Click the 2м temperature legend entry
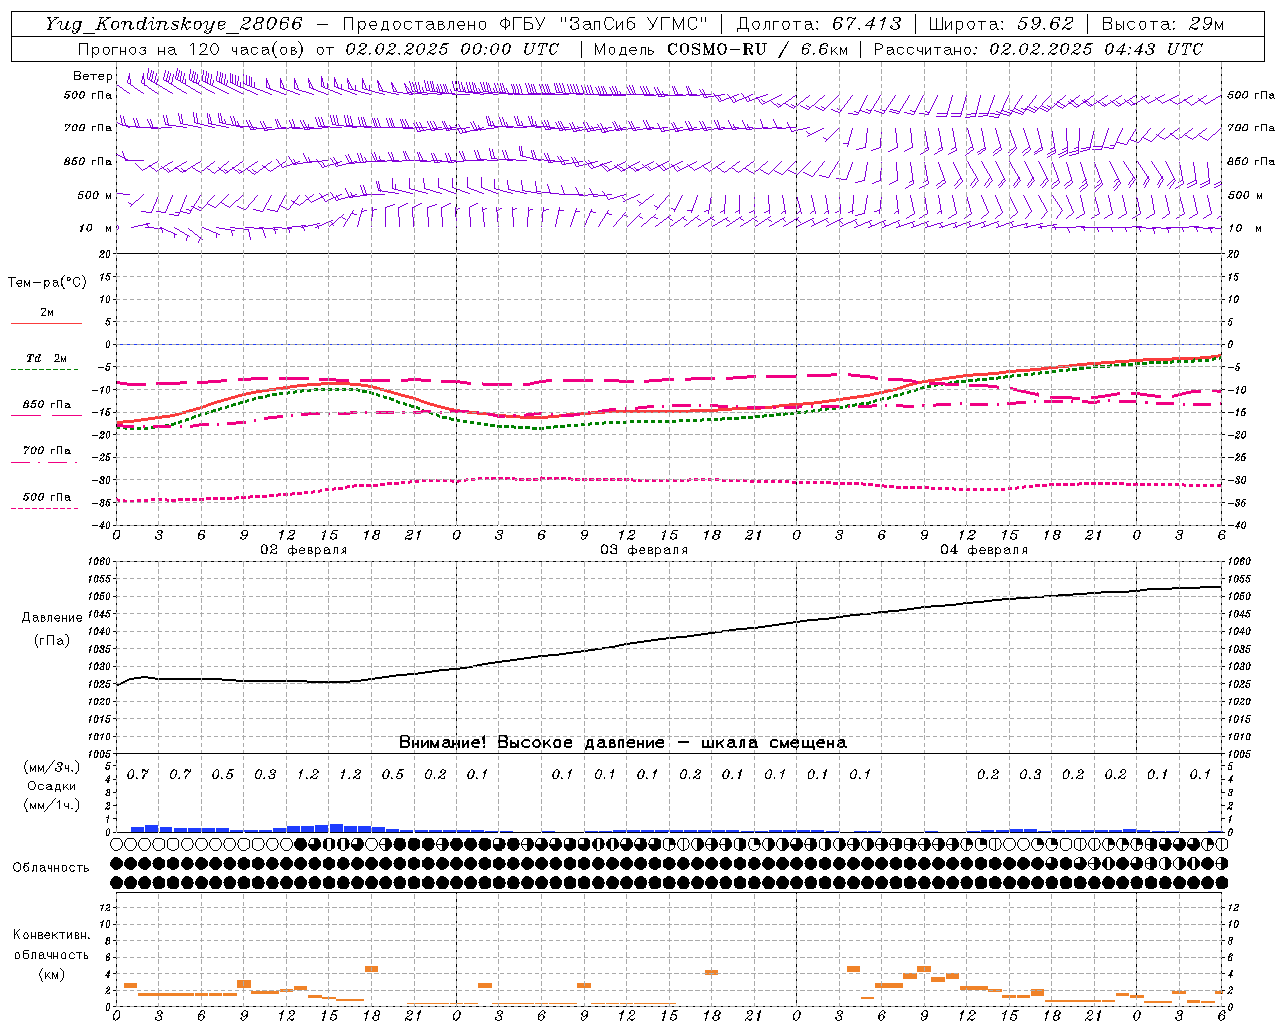Screen dimensions: 1280x1024 point(47,313)
